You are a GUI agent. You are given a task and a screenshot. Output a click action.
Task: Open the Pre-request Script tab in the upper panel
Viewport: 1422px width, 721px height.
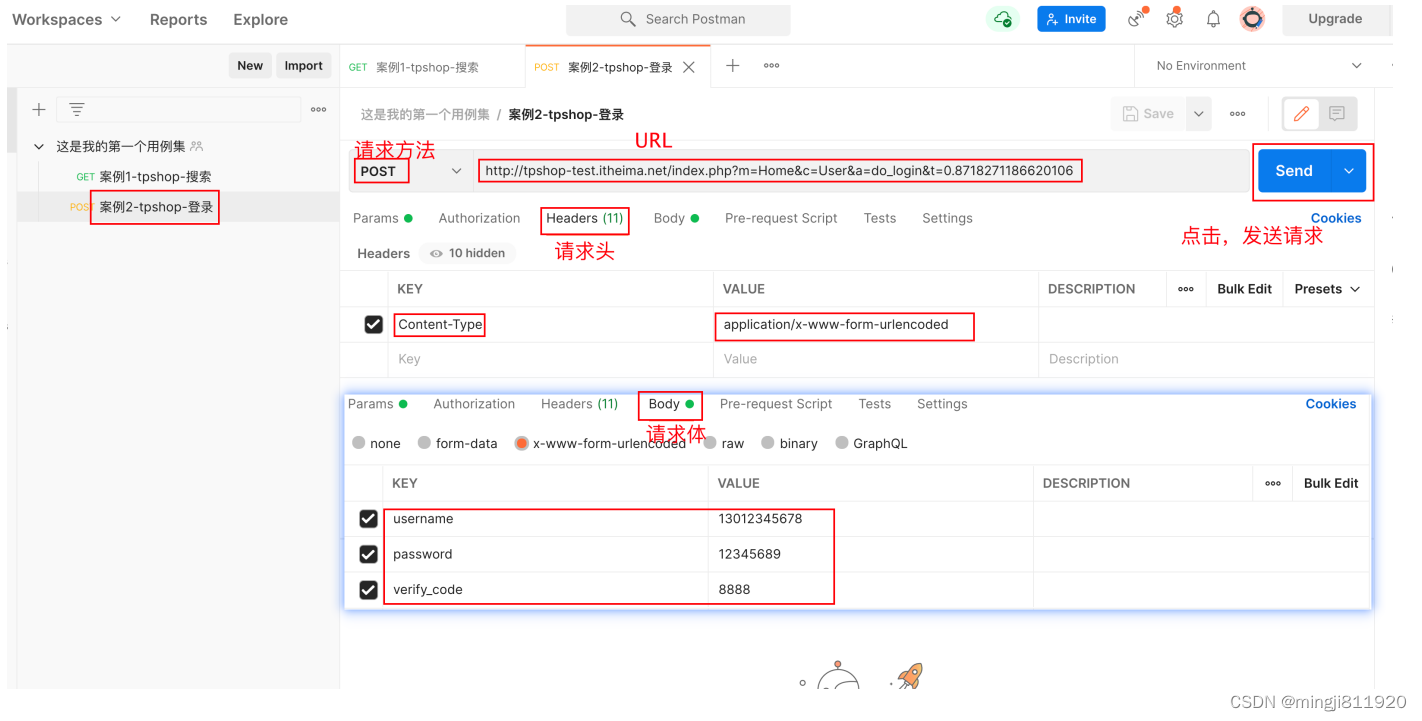click(781, 218)
